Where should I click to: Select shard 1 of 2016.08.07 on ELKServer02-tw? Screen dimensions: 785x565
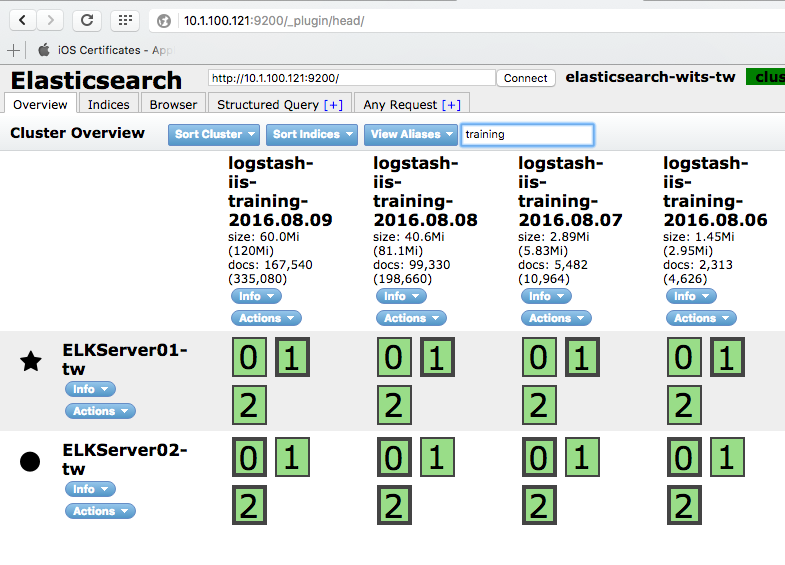[x=582, y=457]
